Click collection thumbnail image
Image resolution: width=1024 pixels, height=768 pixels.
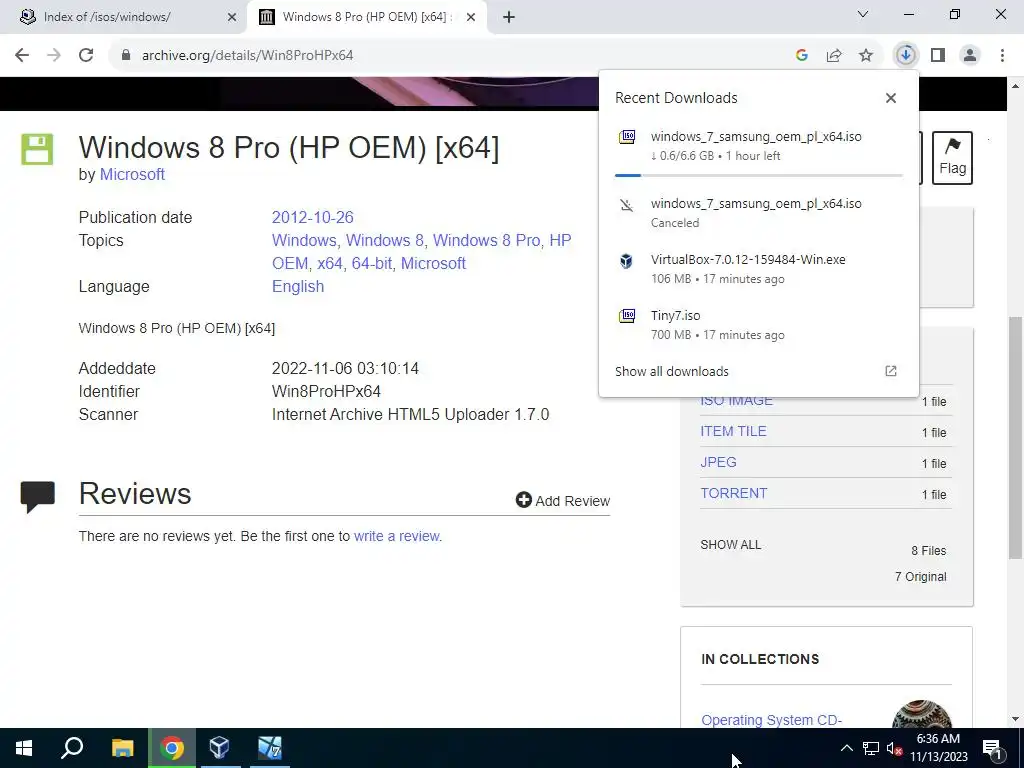pyautogui.click(x=921, y=714)
